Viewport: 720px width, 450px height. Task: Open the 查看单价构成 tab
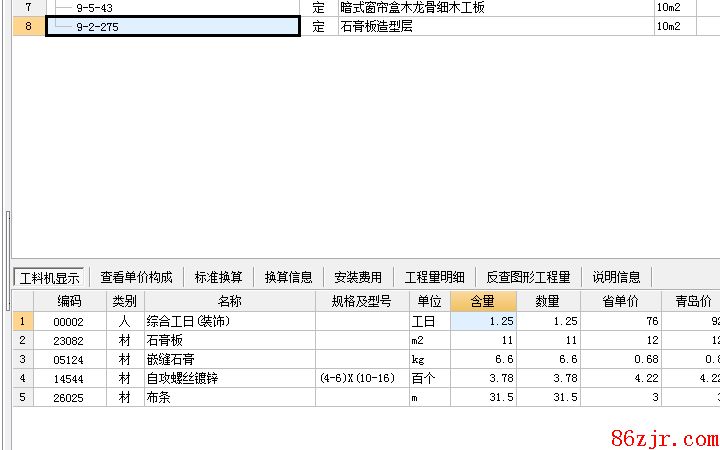[136, 277]
